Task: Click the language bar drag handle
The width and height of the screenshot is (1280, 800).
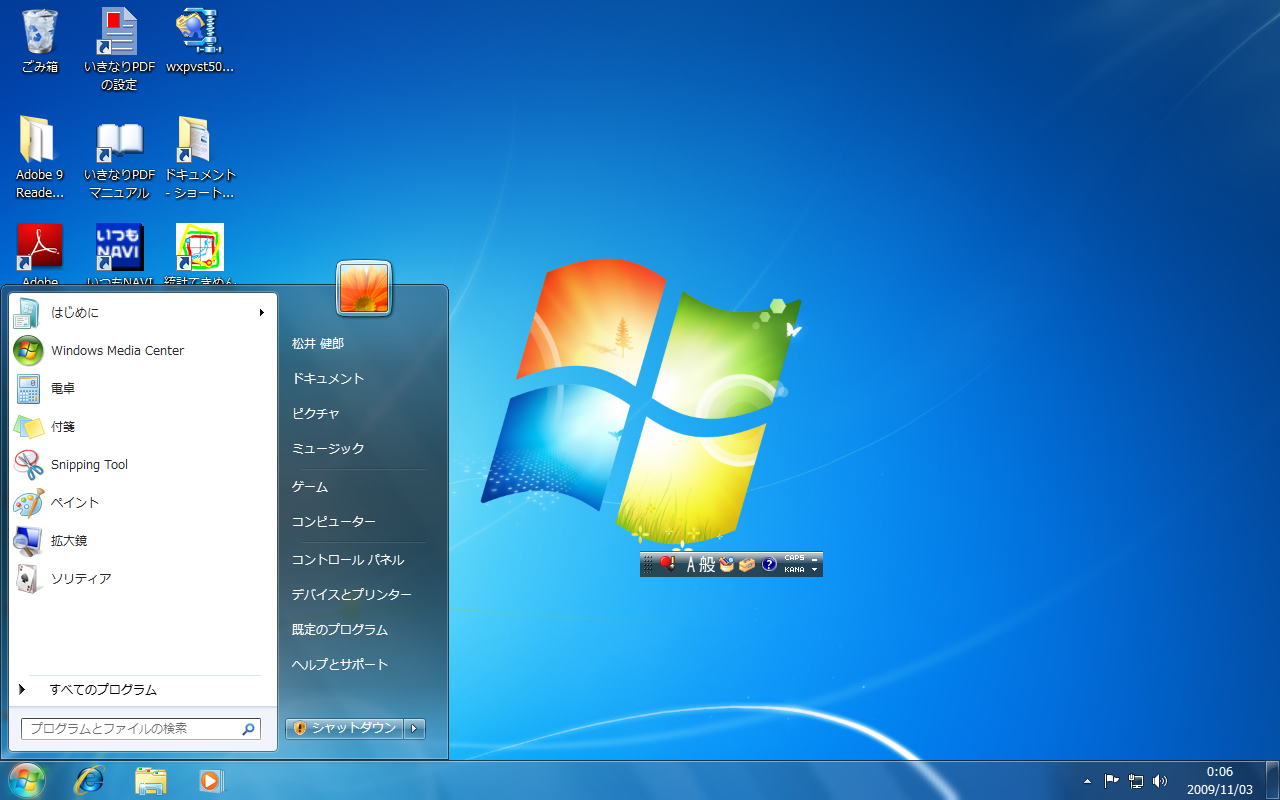Action: click(x=648, y=565)
